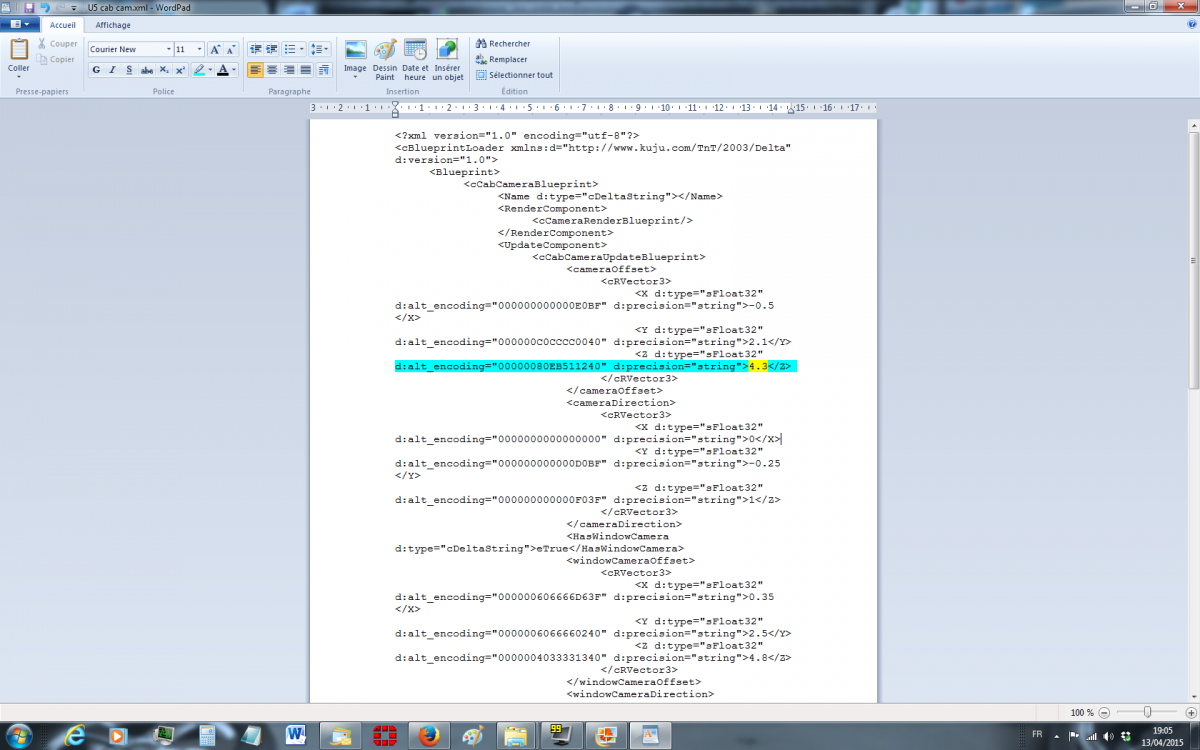The height and width of the screenshot is (750, 1200).
Task: Apply the font color A
Action: (222, 70)
